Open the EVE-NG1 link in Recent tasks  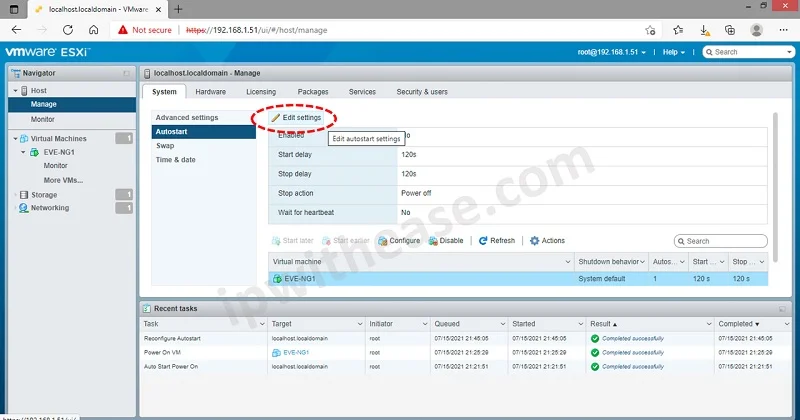[295, 353]
